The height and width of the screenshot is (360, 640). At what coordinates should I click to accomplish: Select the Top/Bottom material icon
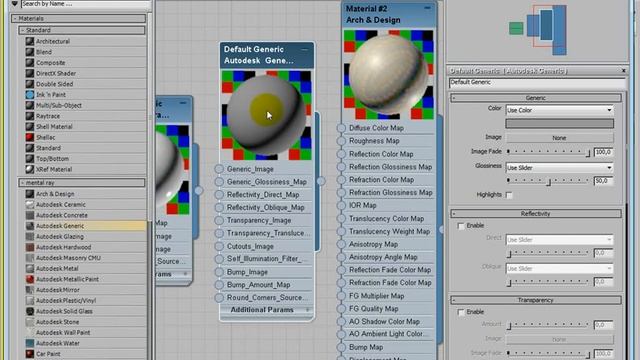pos(30,158)
